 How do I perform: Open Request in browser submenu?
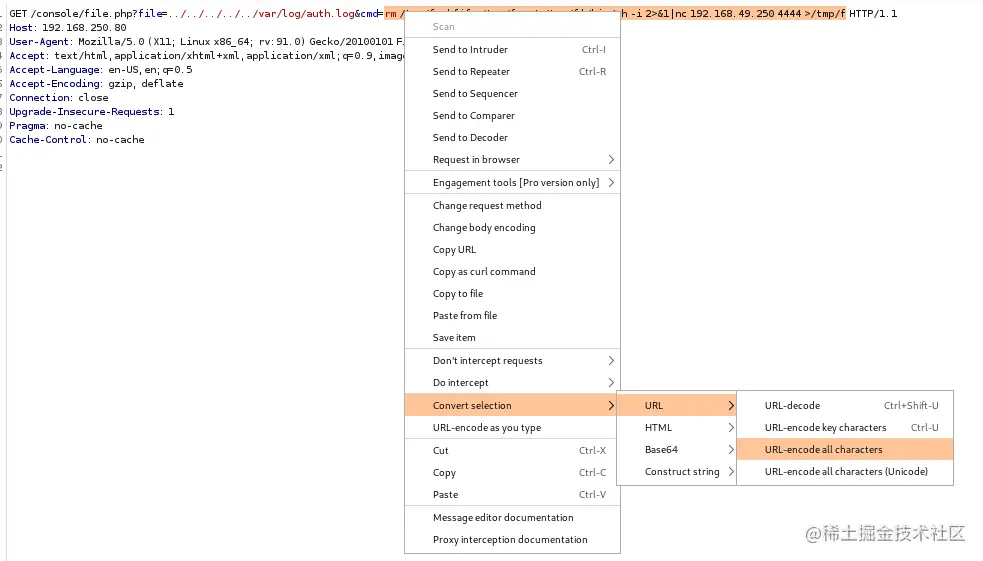(512, 159)
